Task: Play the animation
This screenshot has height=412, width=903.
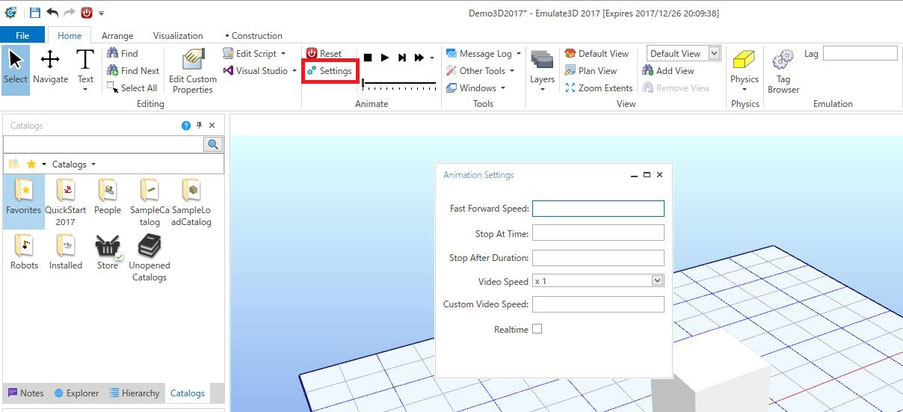Action: click(385, 58)
